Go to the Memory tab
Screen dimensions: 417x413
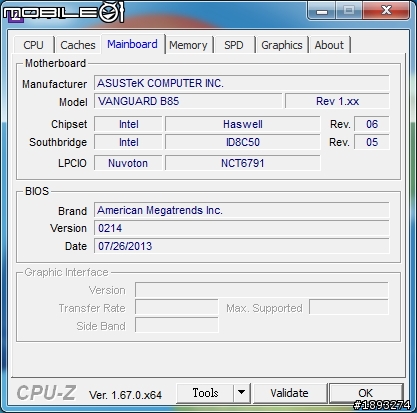[x=188, y=45]
